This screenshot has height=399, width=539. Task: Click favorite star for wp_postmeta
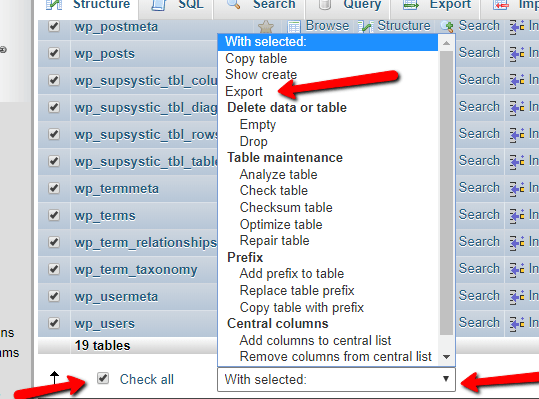(266, 27)
